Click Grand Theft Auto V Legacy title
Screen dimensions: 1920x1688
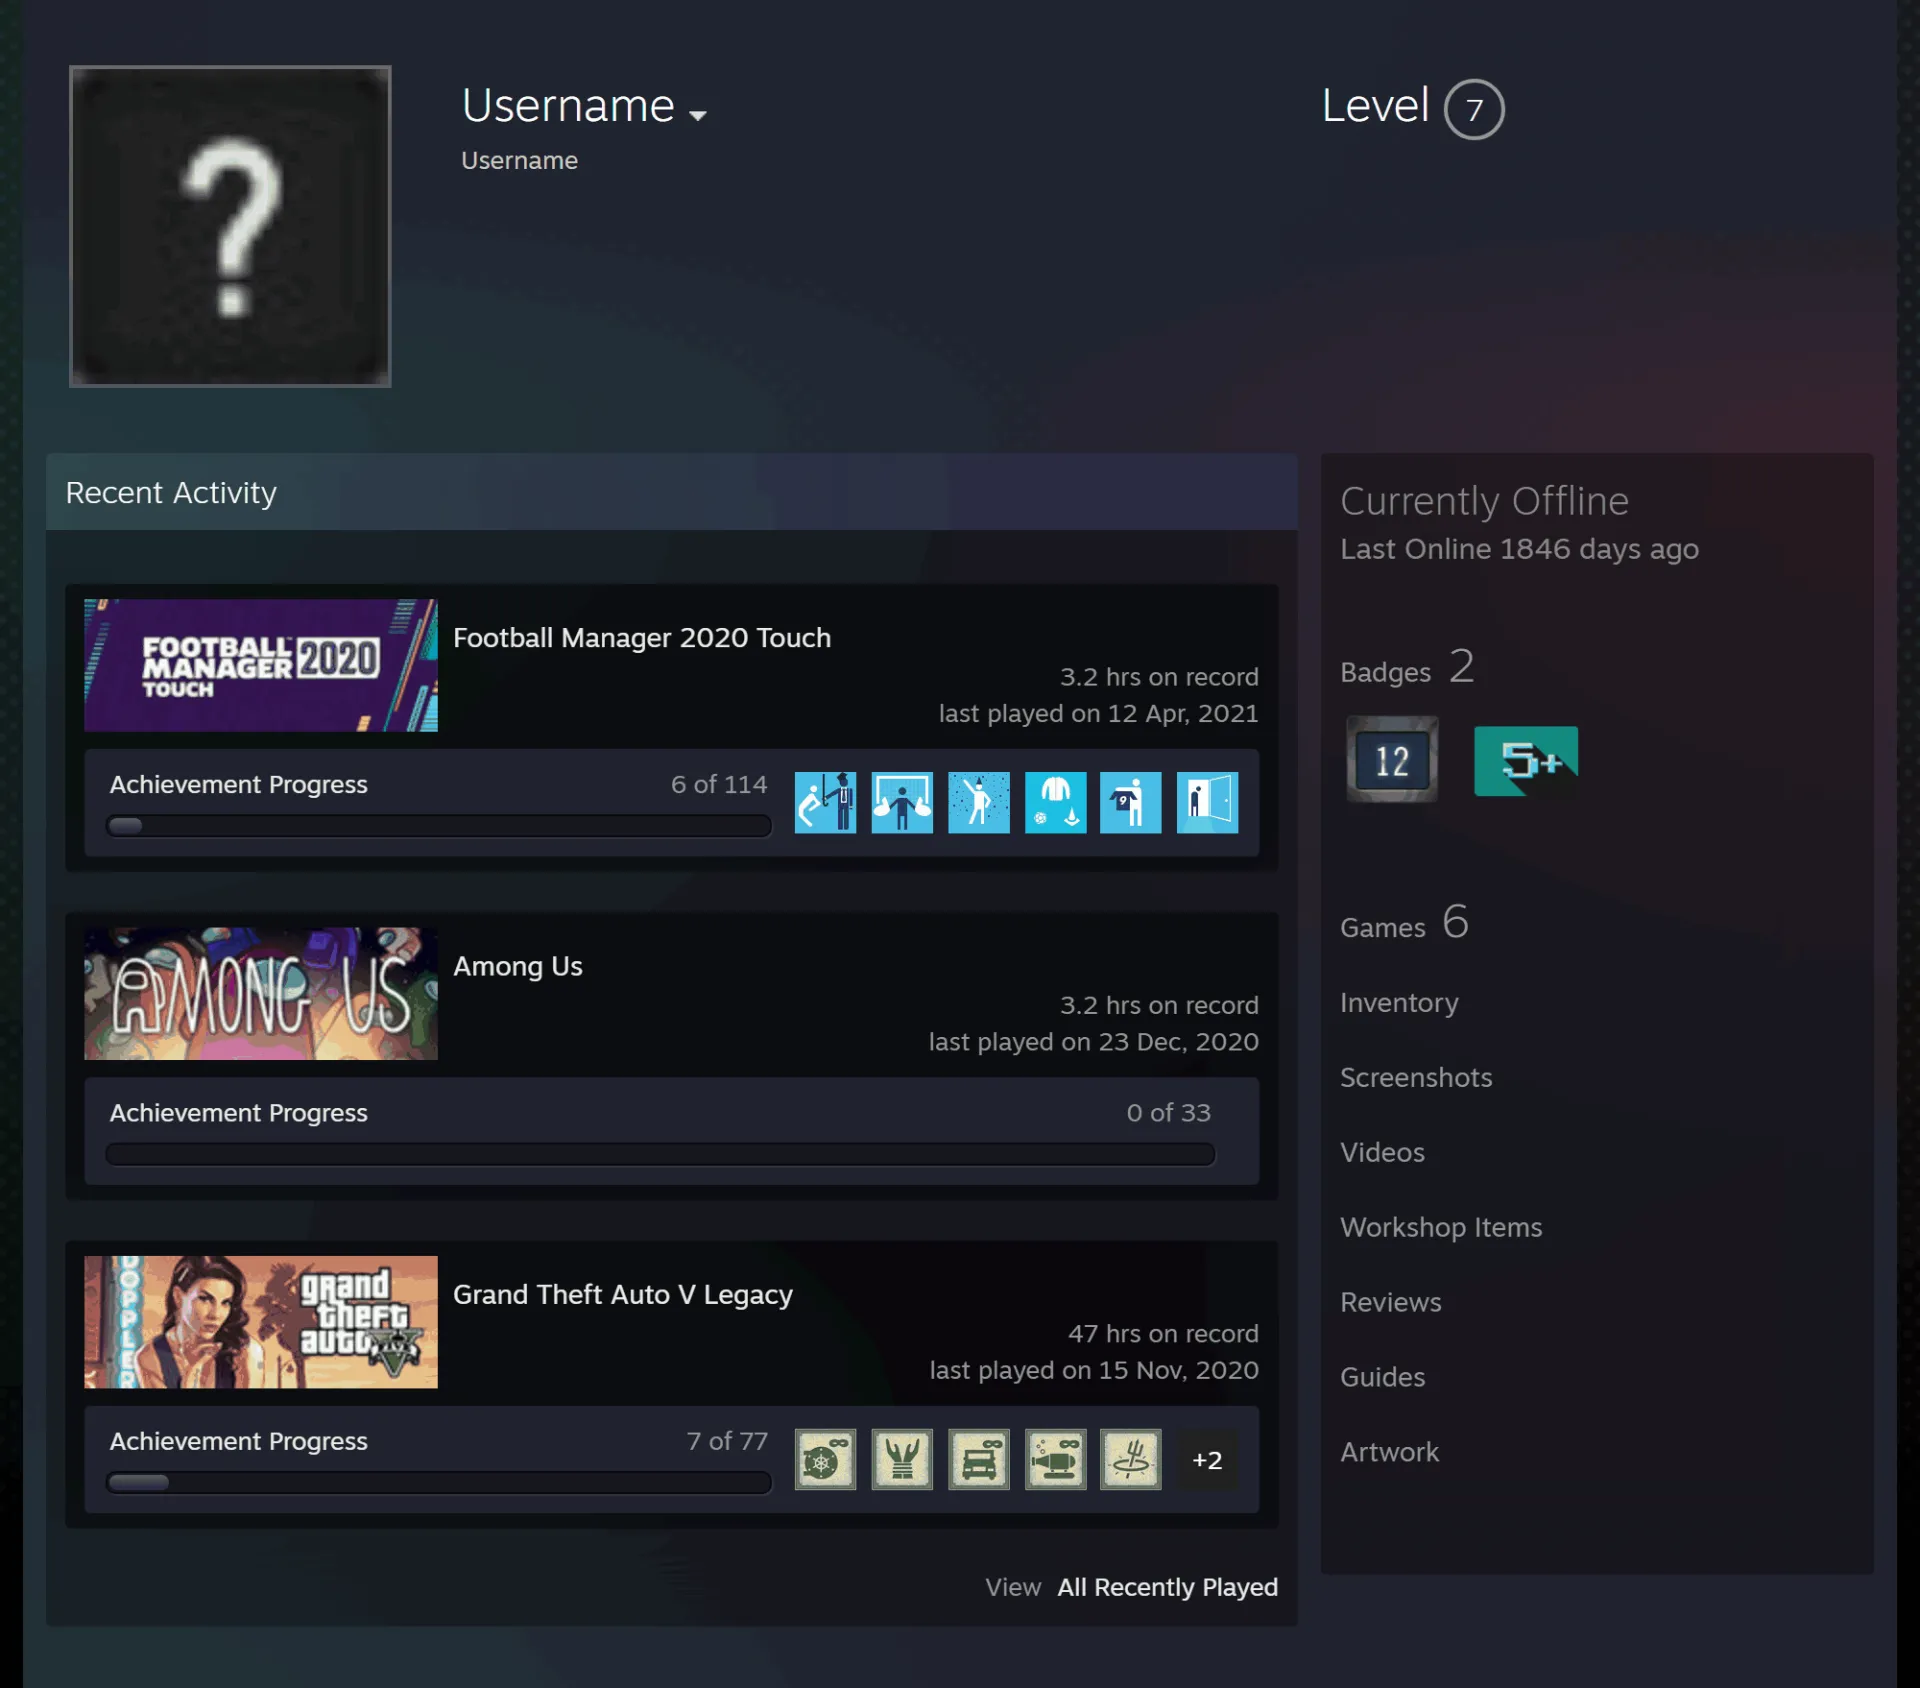point(623,1295)
